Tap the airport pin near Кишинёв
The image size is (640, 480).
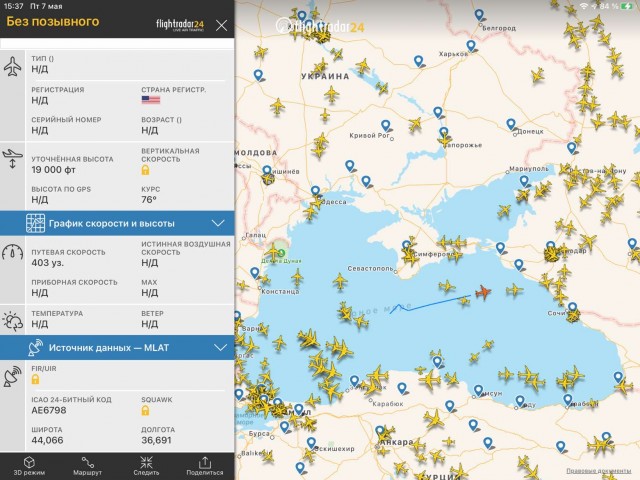point(267,171)
